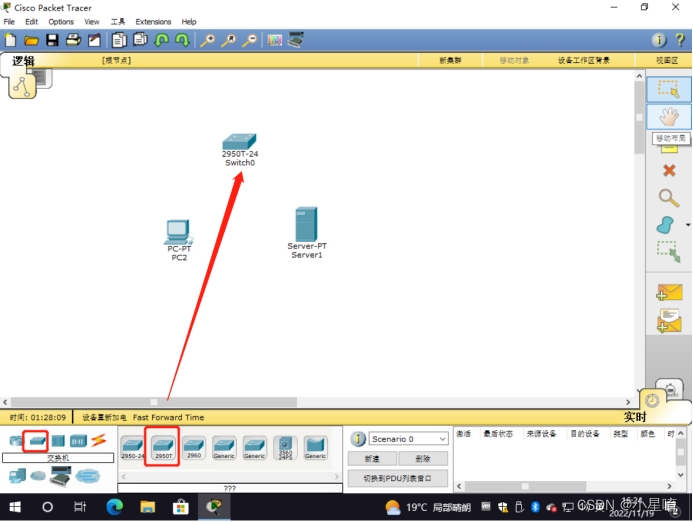Redo with the green right arrow

(182, 40)
